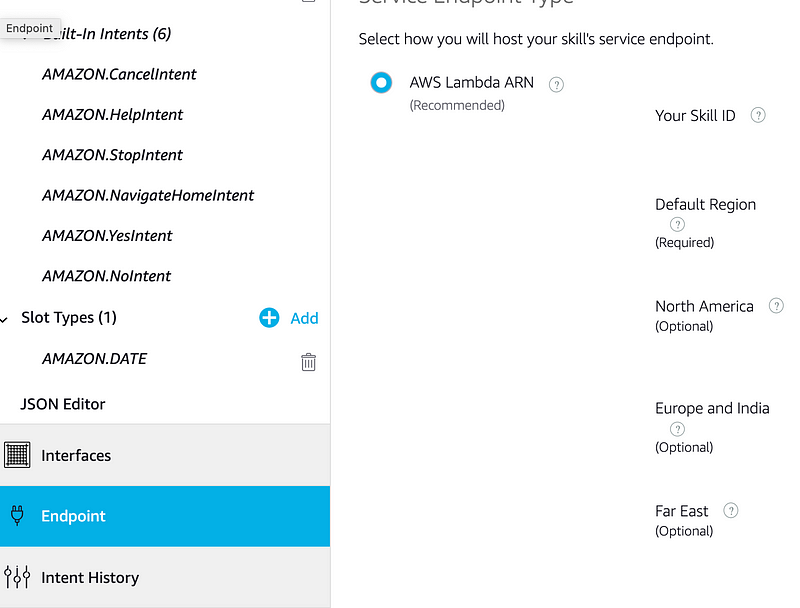Show North America help tooltip
Image resolution: width=800 pixels, height=608 pixels.
(x=776, y=306)
